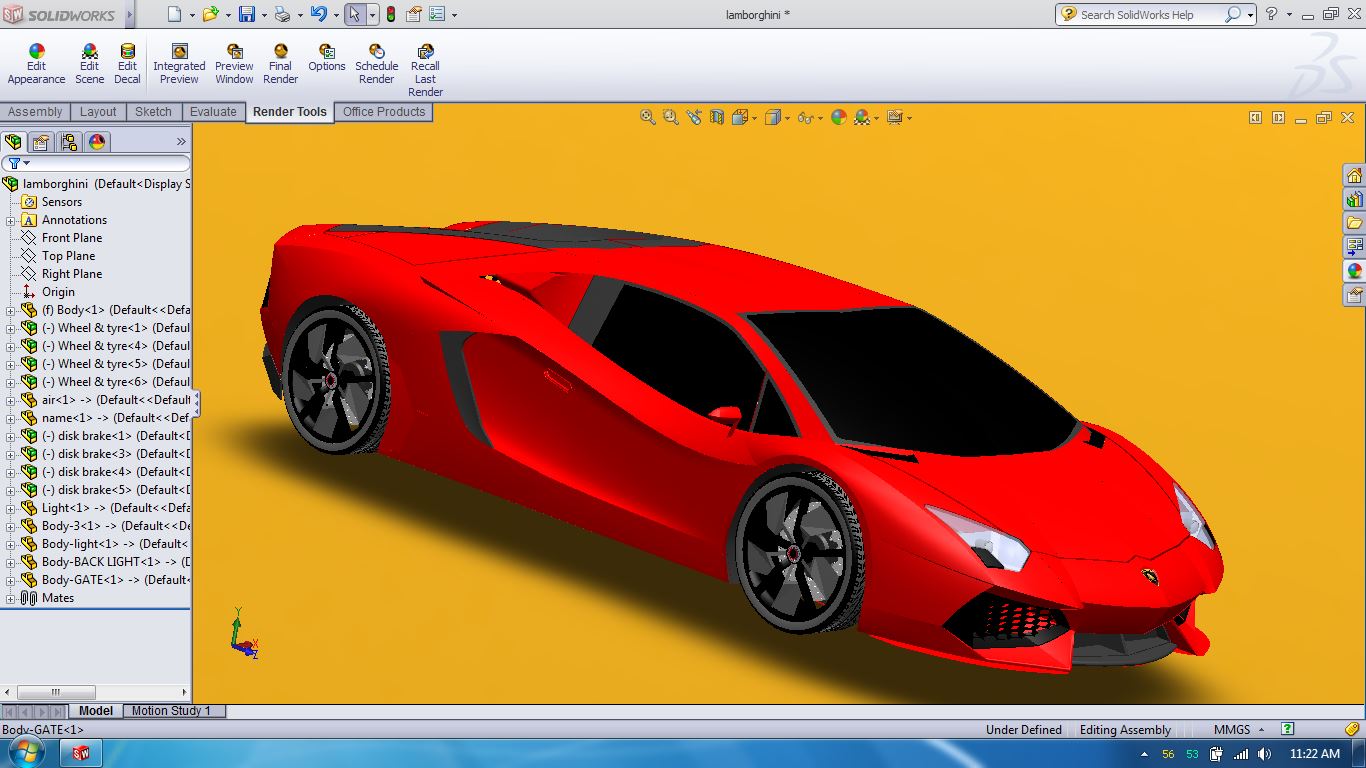The height and width of the screenshot is (768, 1366).
Task: Select the Edit Decal tool
Action: [127, 64]
